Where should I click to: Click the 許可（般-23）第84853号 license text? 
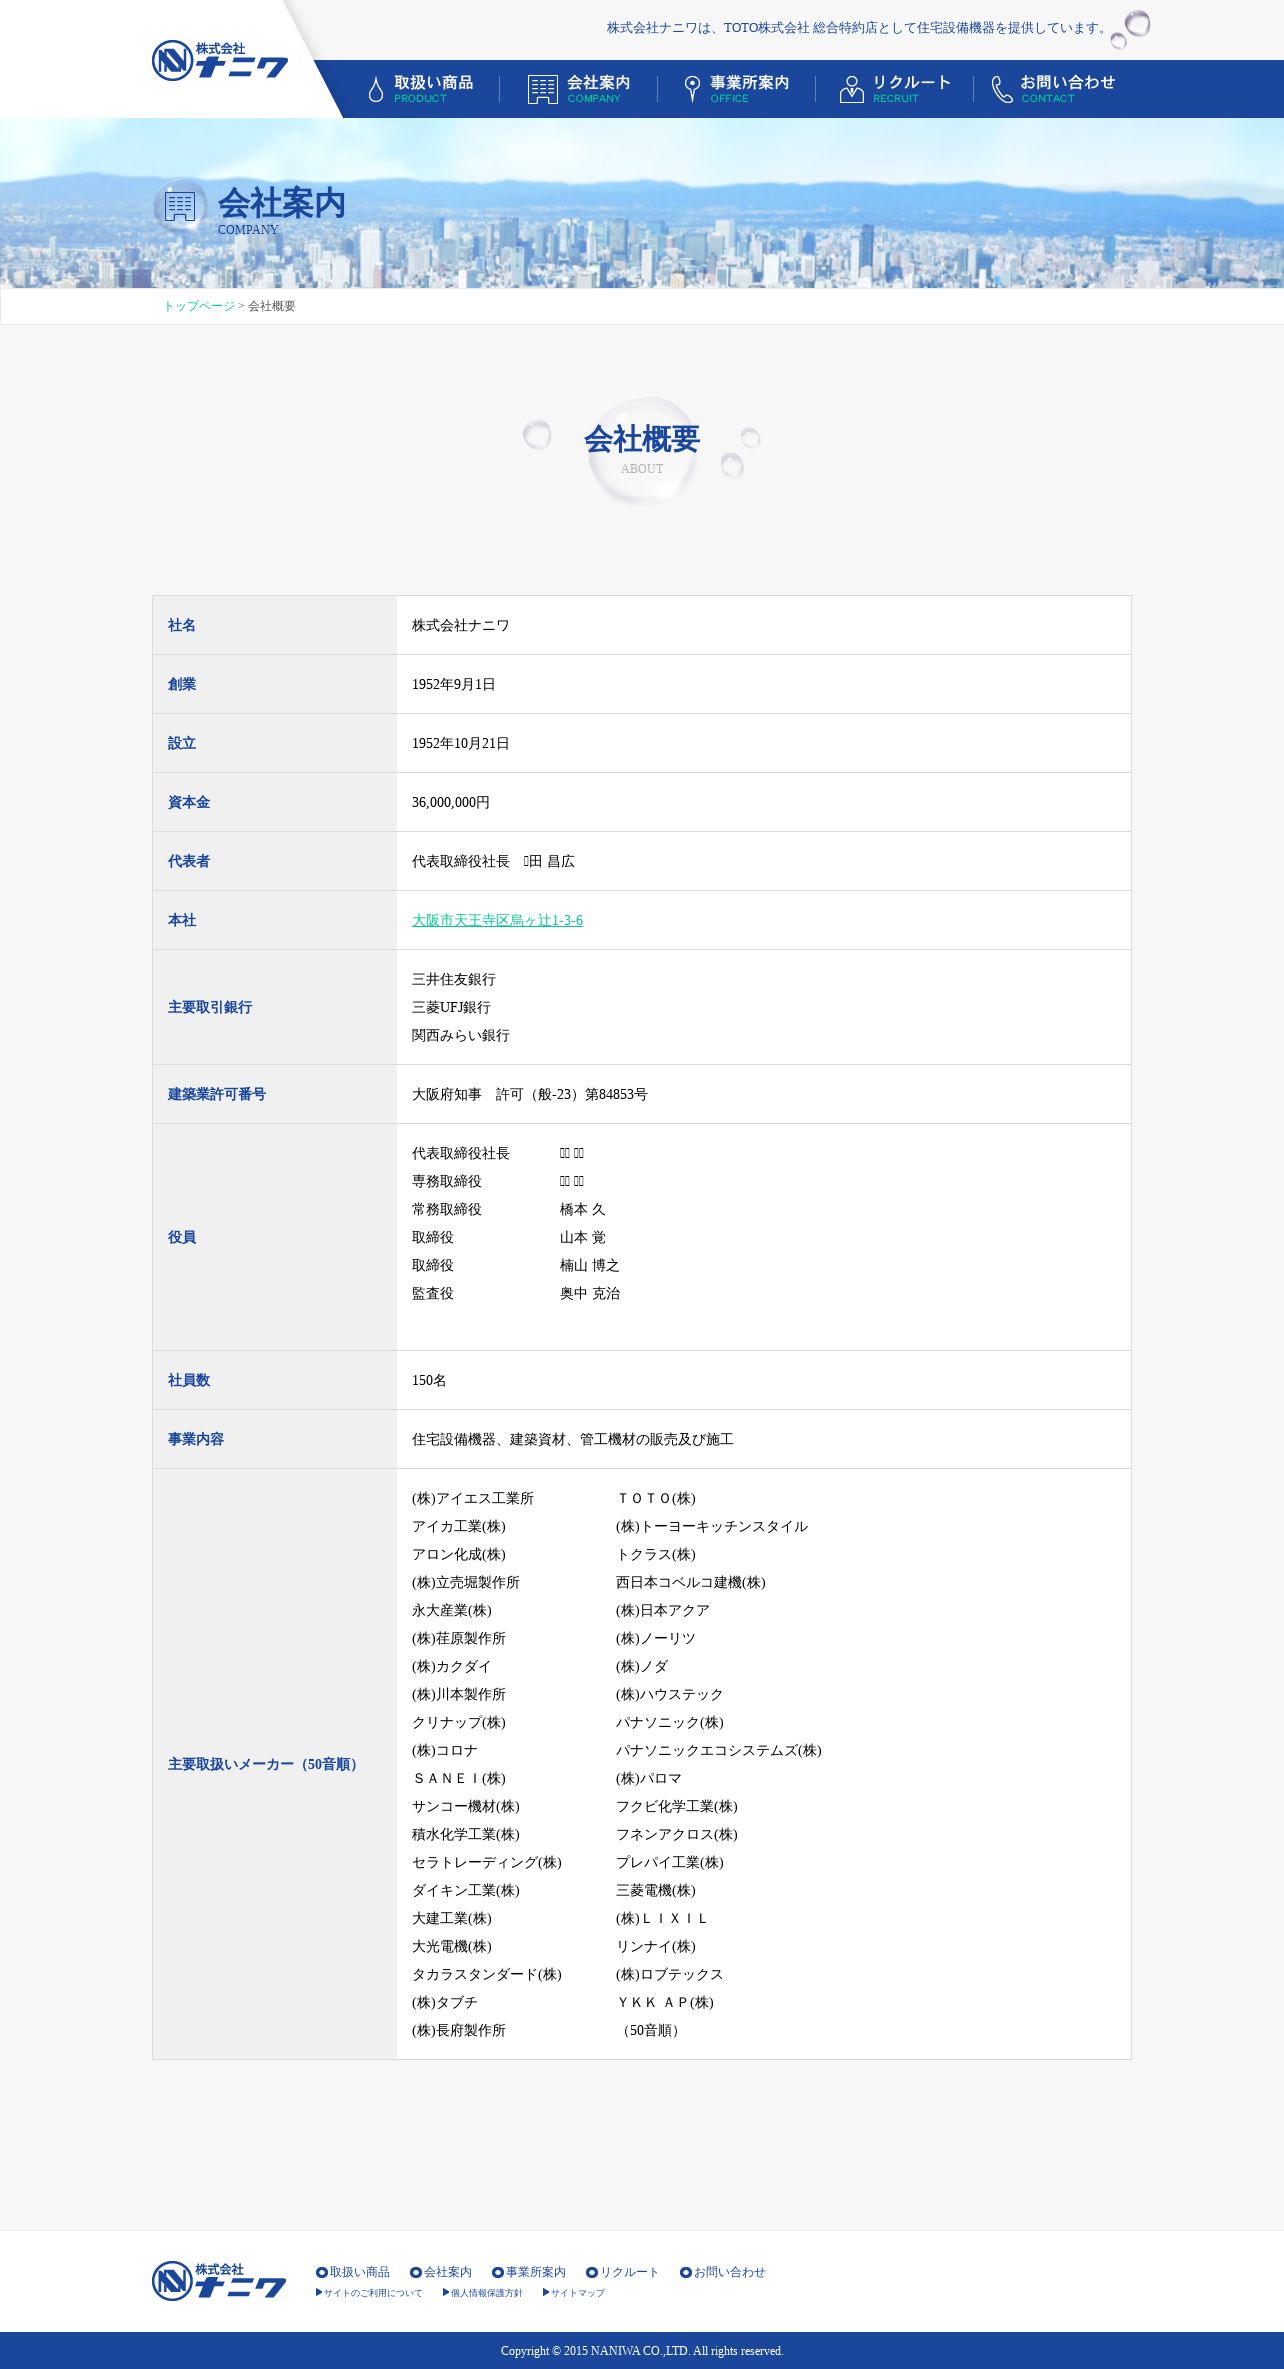(x=572, y=1095)
